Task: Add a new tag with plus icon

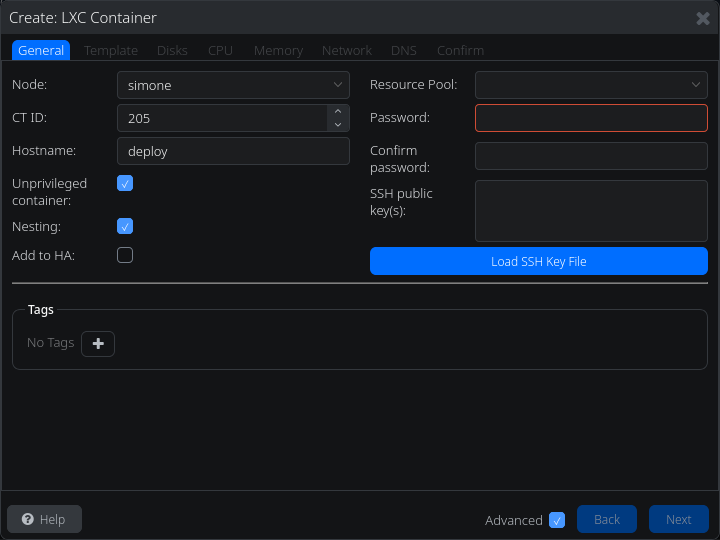Action: click(98, 343)
